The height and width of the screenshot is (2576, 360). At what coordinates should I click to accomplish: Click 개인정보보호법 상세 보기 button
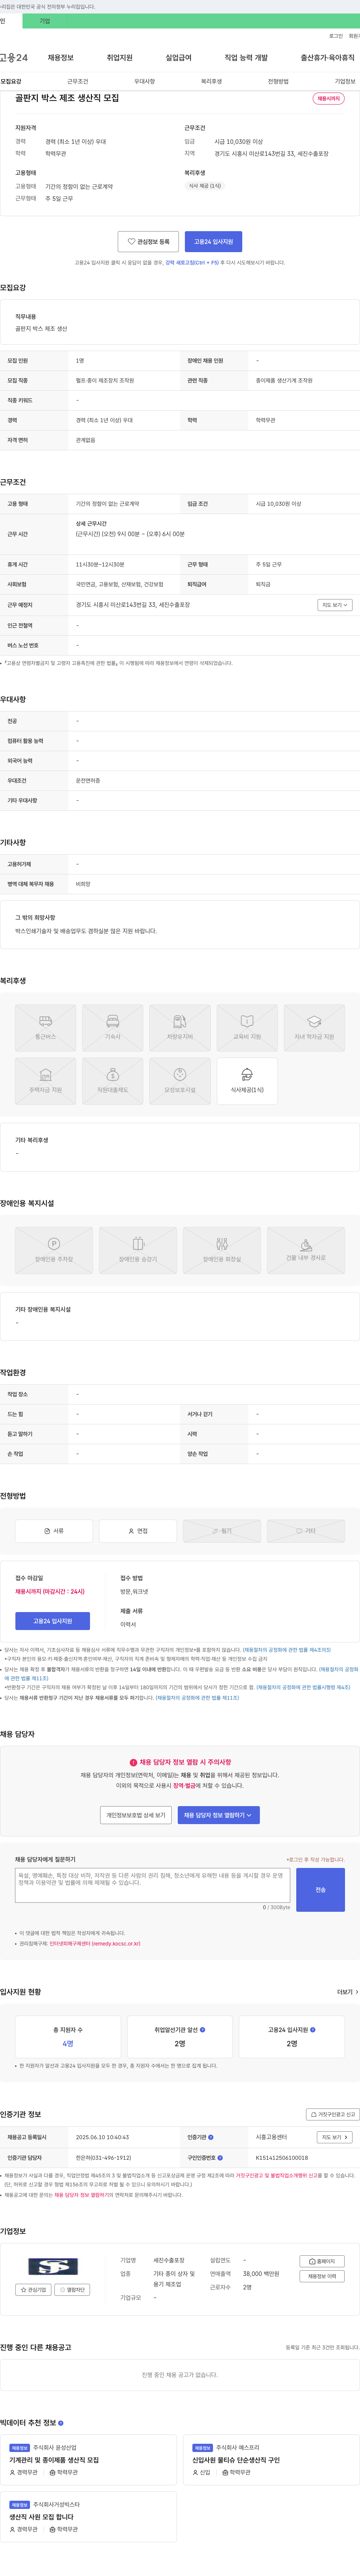tap(136, 1815)
